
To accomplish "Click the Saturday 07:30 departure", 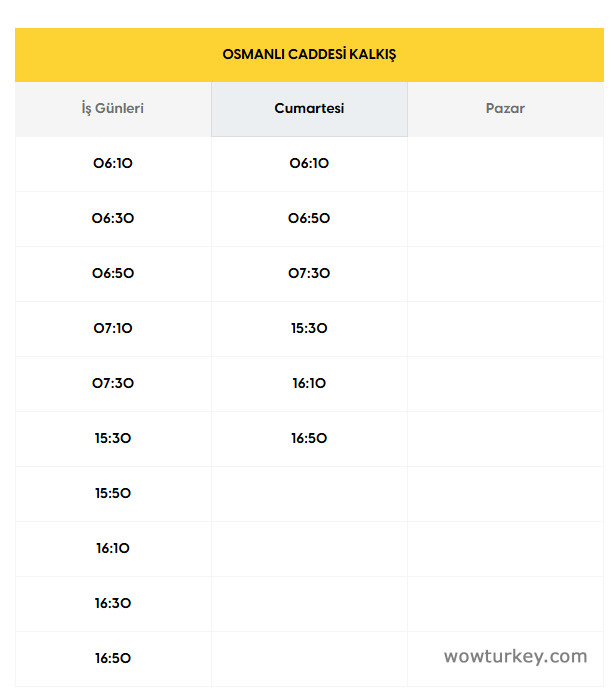I will (309, 273).
